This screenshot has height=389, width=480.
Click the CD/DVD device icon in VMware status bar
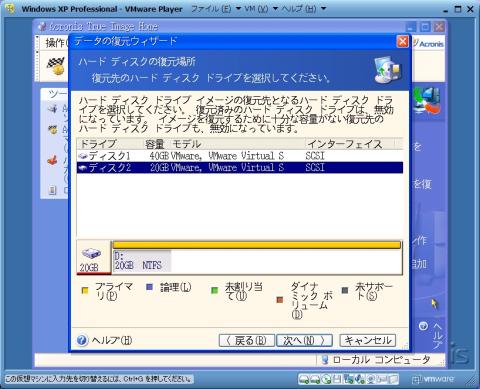coord(327,379)
